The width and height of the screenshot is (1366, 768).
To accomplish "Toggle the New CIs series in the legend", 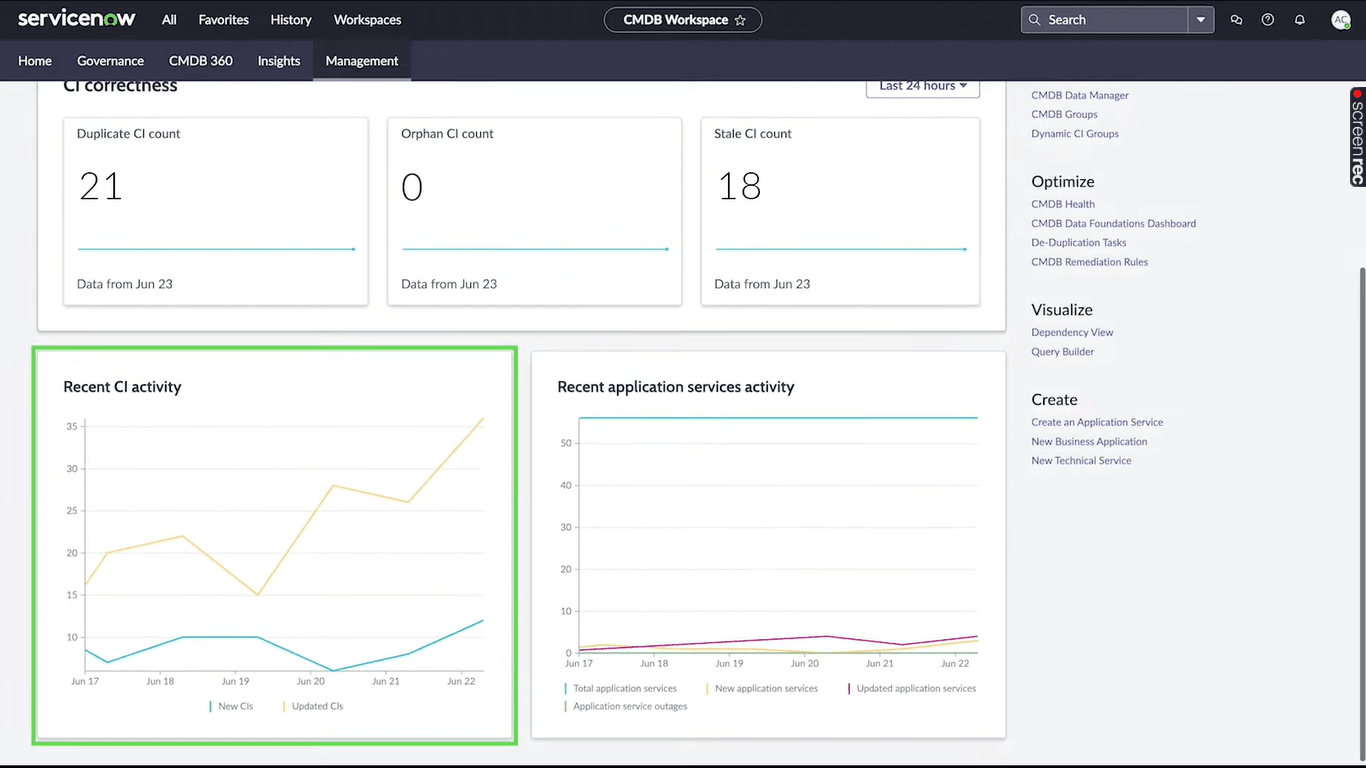I will 235,706.
